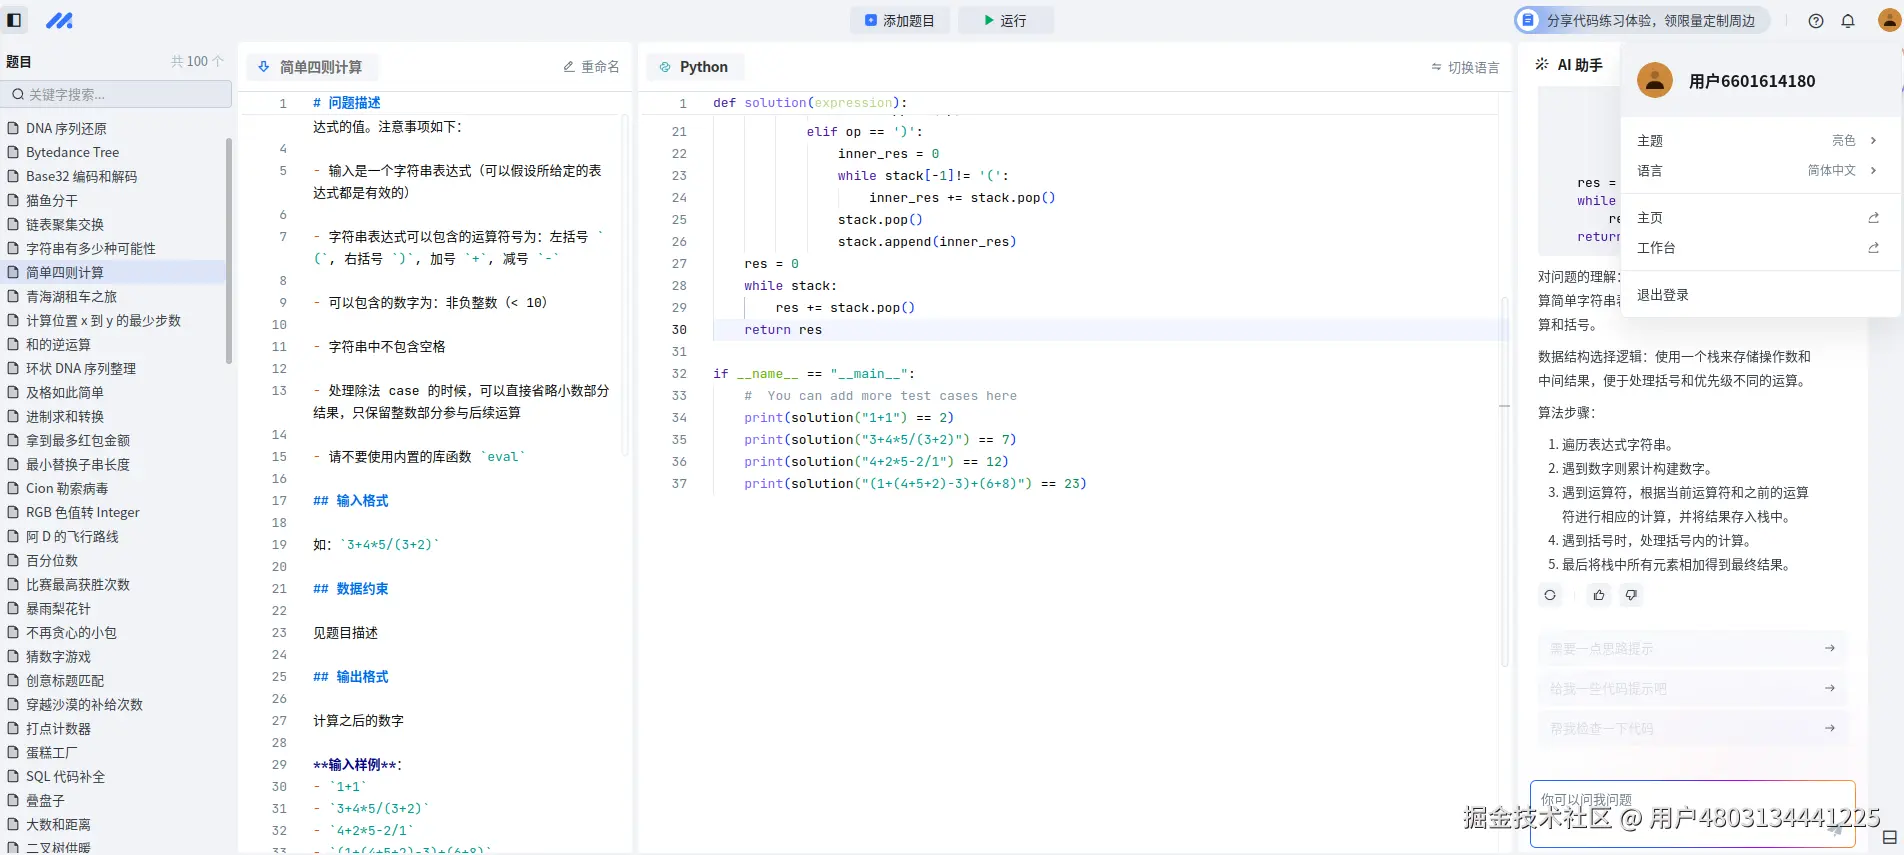Screen dimensions: 1904x855
Task: Open problem Cion 勒索病毒
Action: [67, 488]
